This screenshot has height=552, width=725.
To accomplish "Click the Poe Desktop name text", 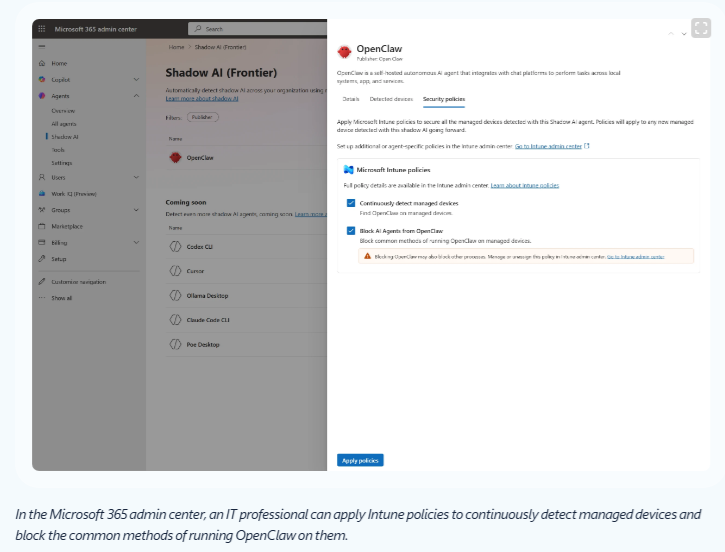I will click(x=203, y=344).
